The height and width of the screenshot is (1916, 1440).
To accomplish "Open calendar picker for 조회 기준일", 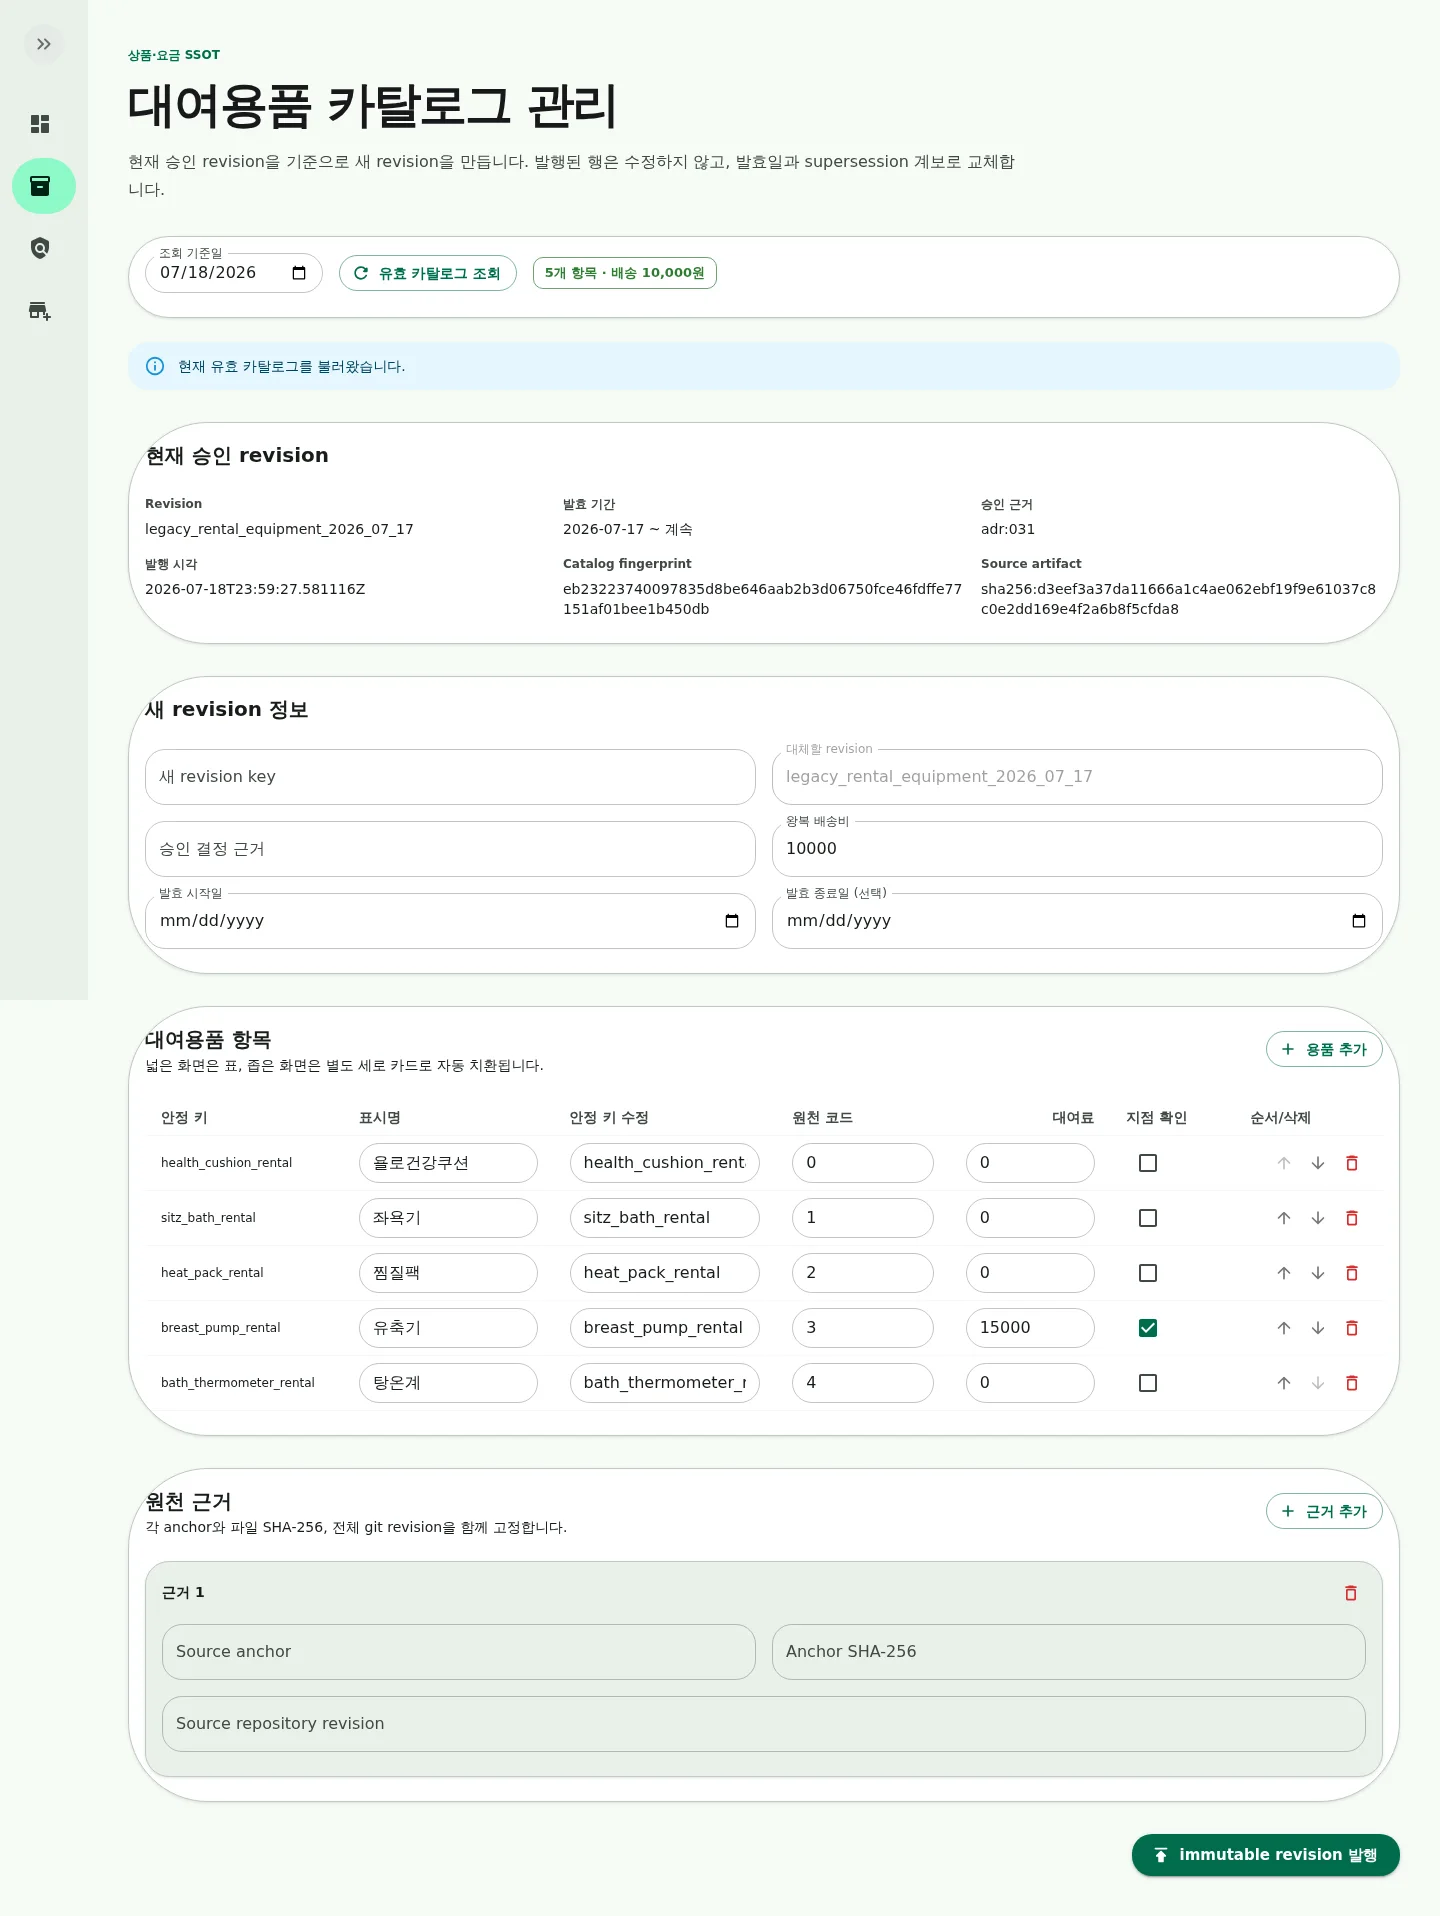I will 299,273.
